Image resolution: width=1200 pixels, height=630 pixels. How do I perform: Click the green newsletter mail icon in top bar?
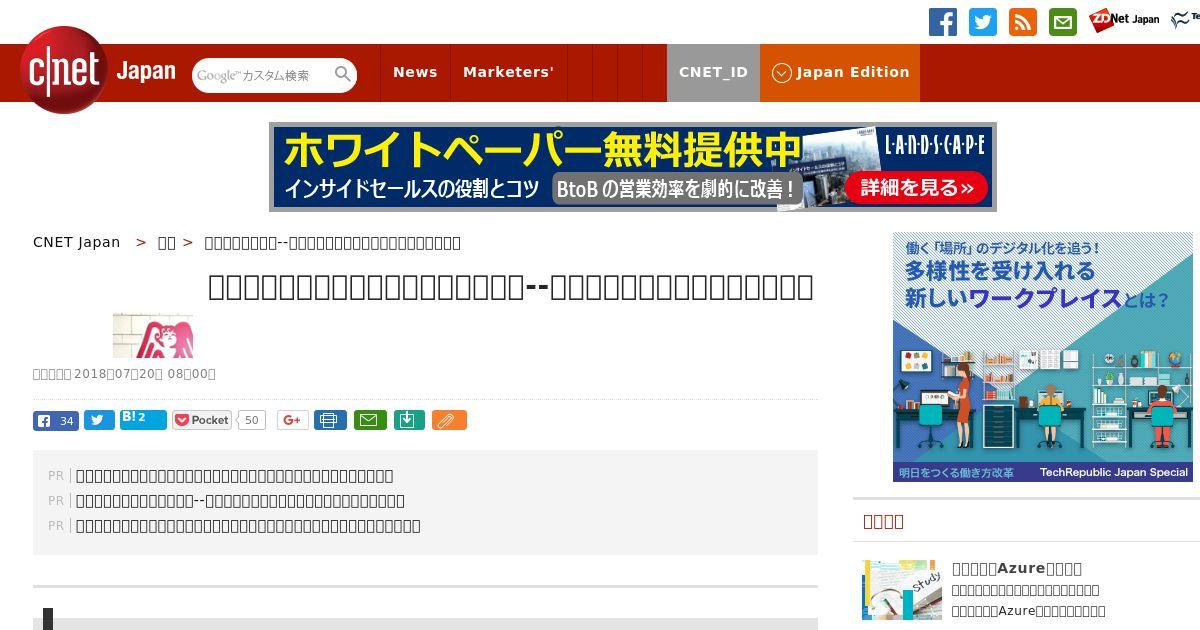point(1063,22)
